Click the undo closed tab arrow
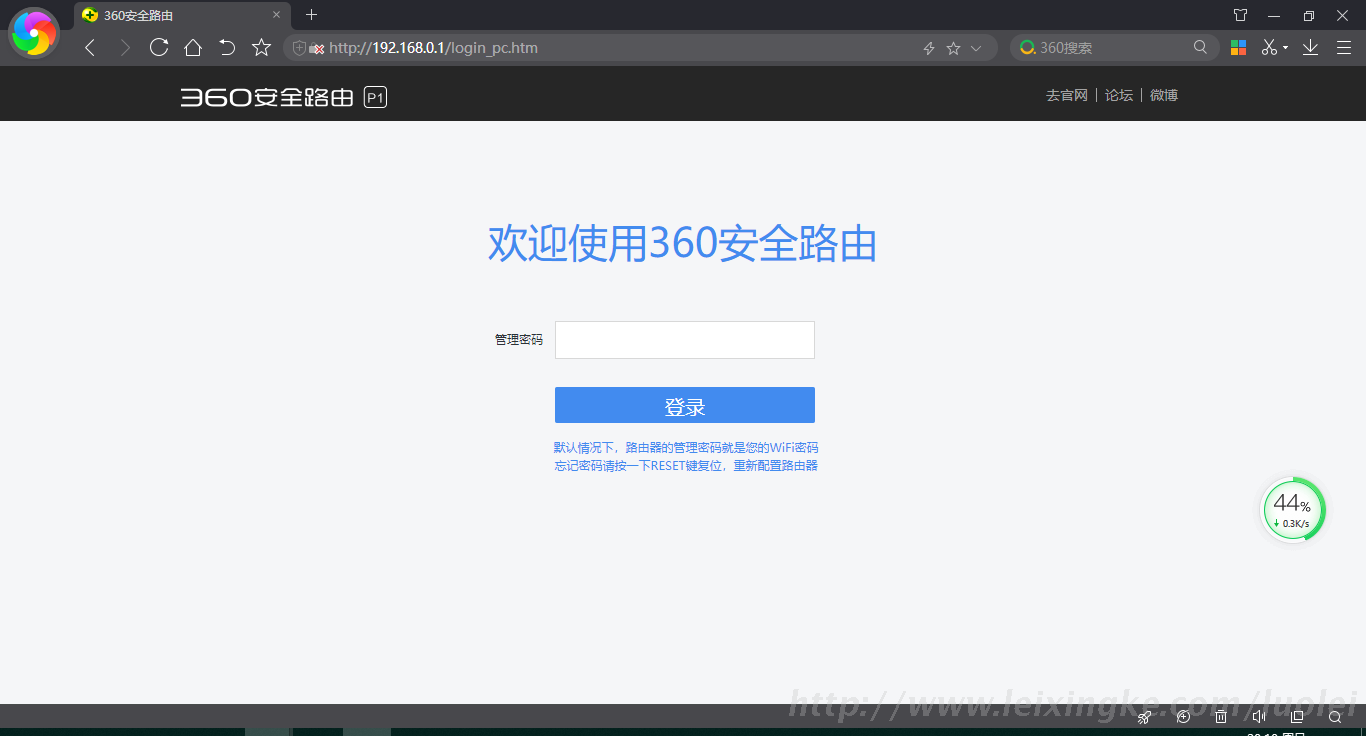The height and width of the screenshot is (736, 1366). (227, 47)
